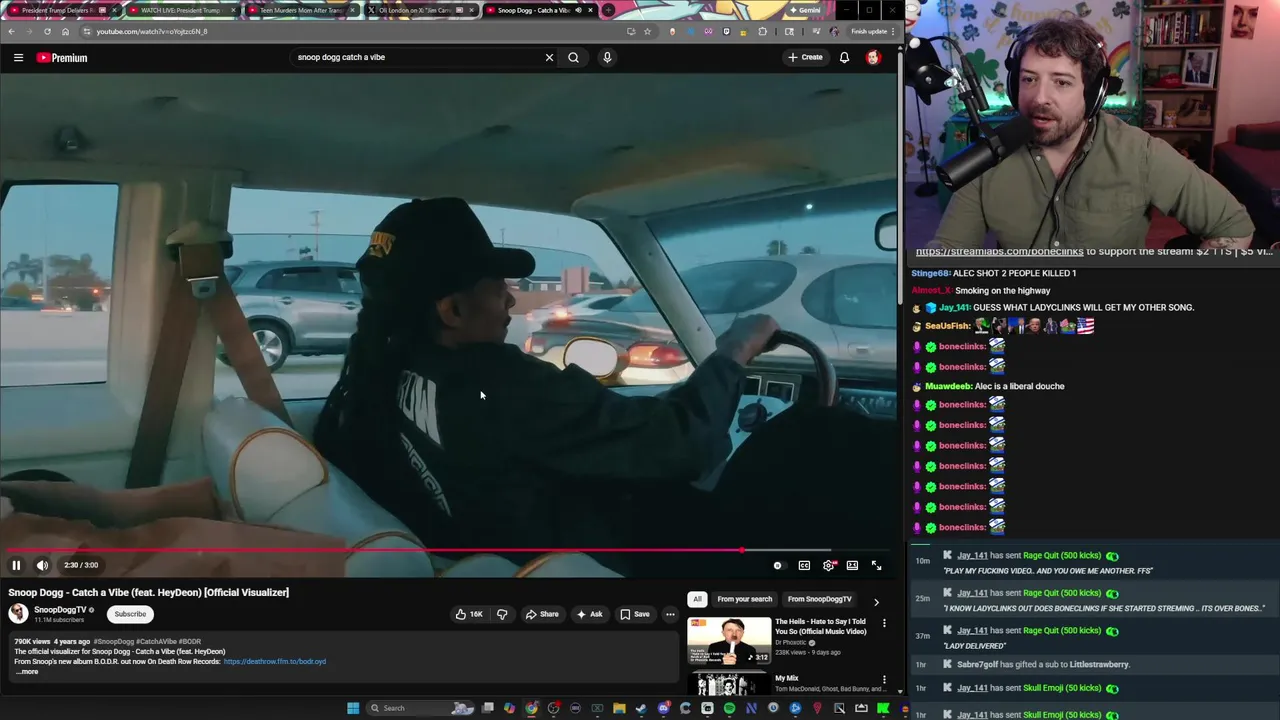1280x720 pixels.
Task: Open Spotify from the taskbar
Action: point(729,708)
